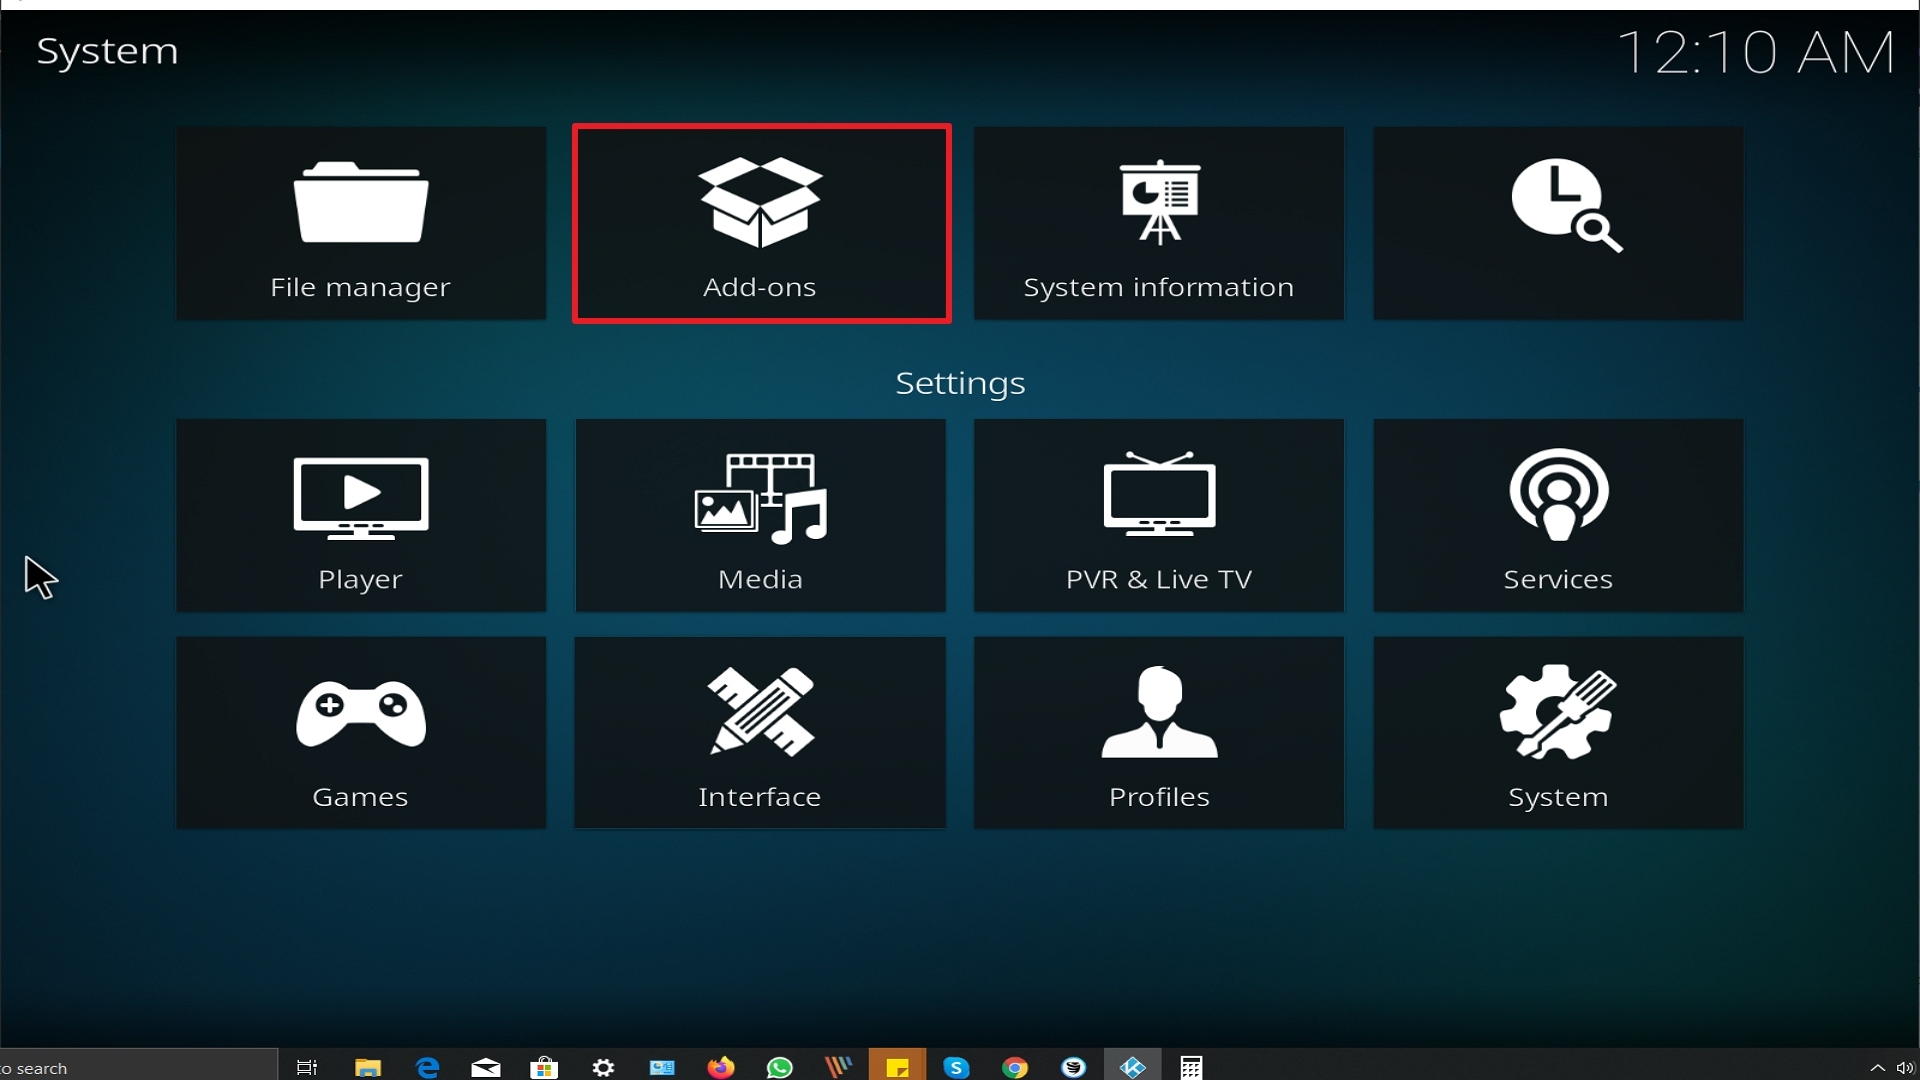This screenshot has height=1080, width=1920.
Task: Launch Firefox from the taskbar
Action: pyautogui.click(x=720, y=1067)
